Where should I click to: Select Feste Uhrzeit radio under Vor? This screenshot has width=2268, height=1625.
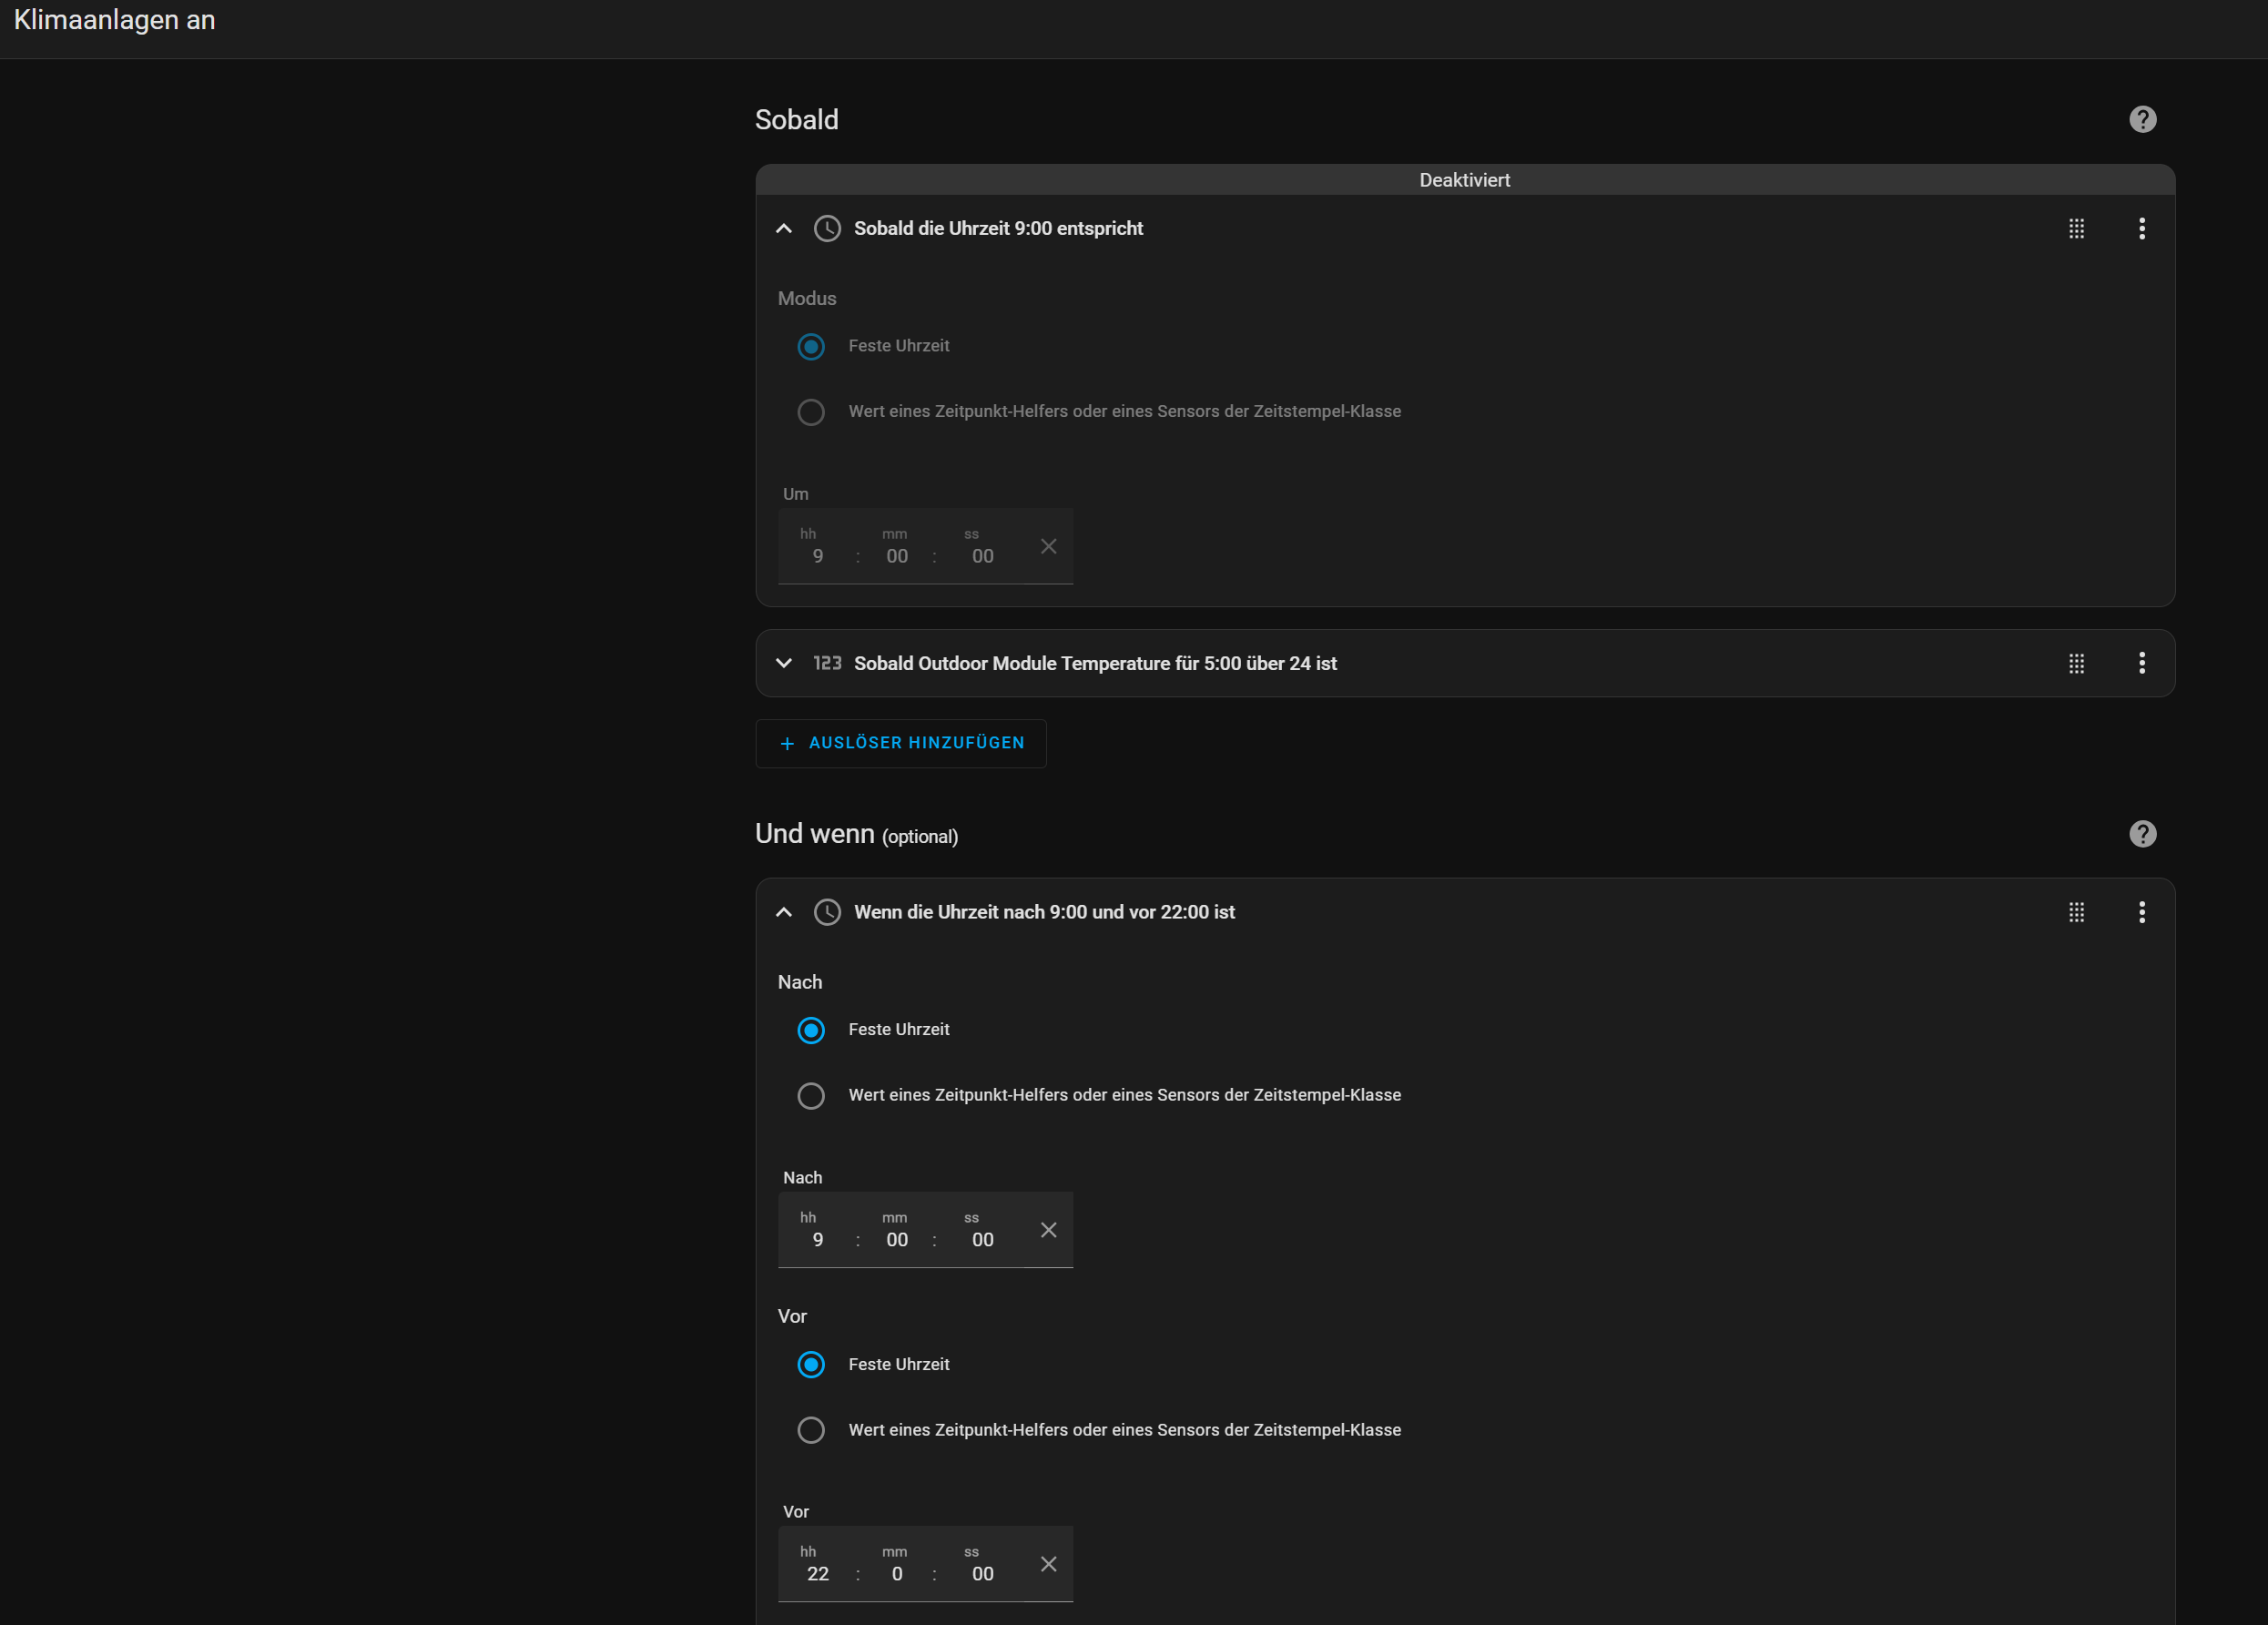tap(811, 1365)
